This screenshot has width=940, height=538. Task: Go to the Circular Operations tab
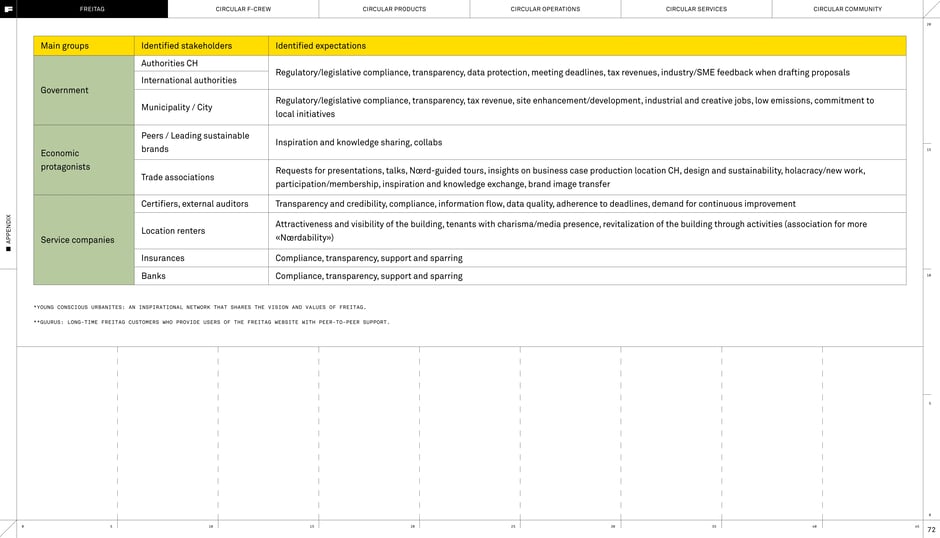546,9
